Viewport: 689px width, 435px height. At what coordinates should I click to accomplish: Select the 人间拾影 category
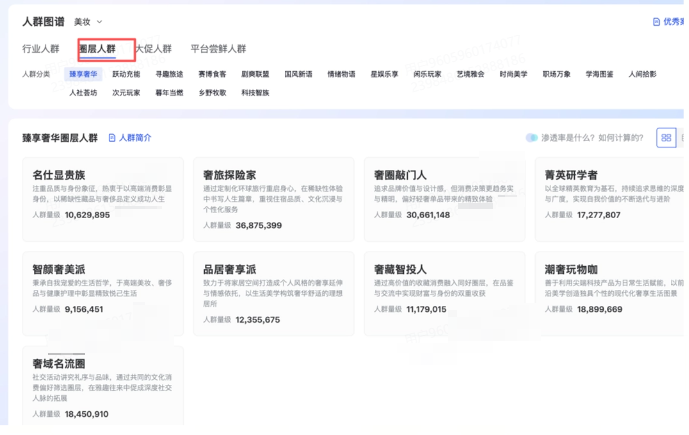click(x=642, y=74)
